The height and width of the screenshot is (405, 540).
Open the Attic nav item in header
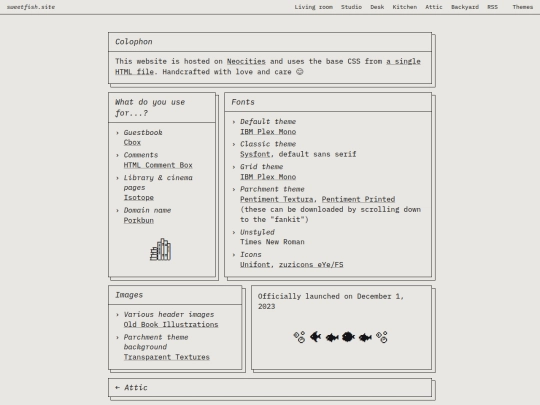[434, 7]
